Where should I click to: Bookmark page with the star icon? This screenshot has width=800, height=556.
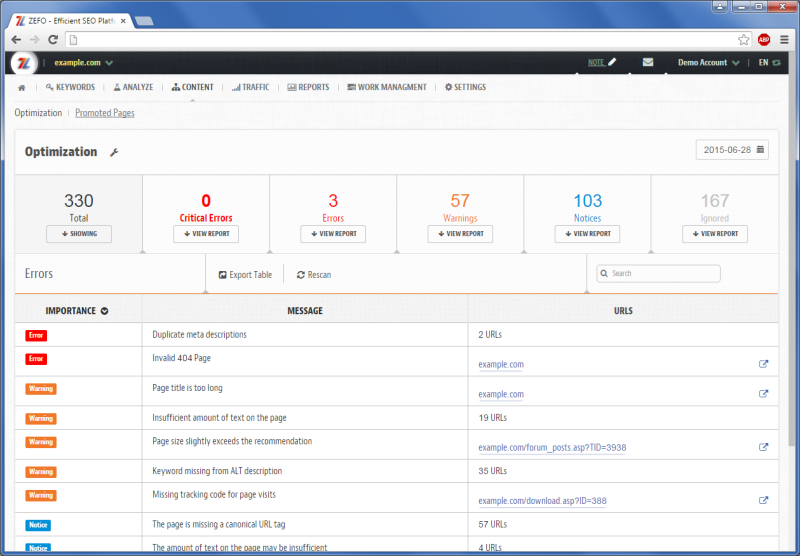[x=744, y=40]
